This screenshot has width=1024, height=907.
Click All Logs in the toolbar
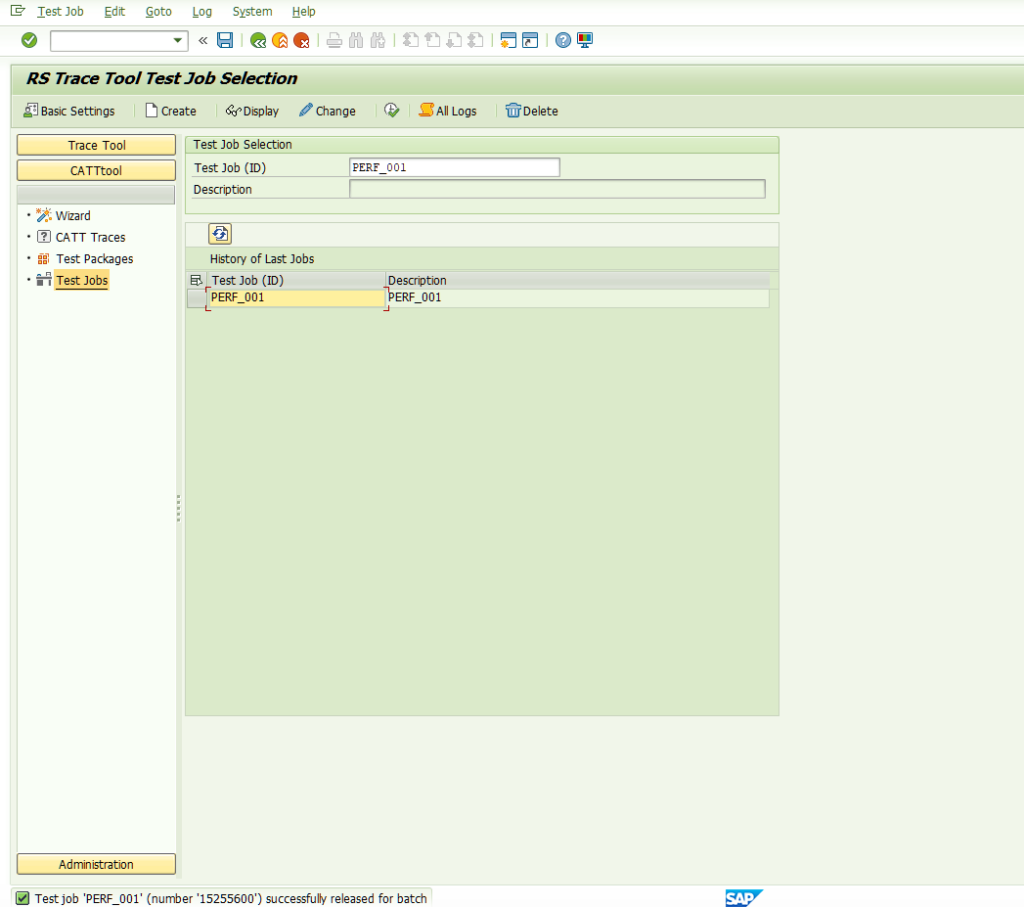click(447, 111)
